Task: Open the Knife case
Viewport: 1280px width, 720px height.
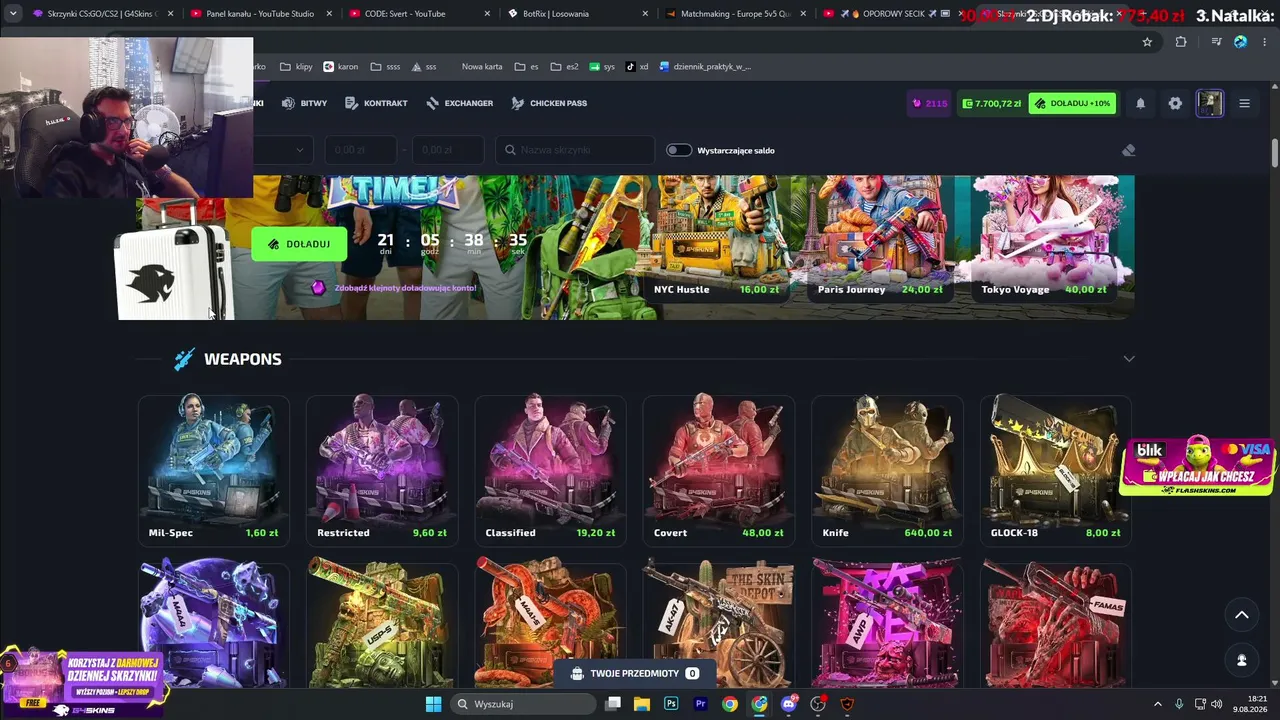Action: 887,470
